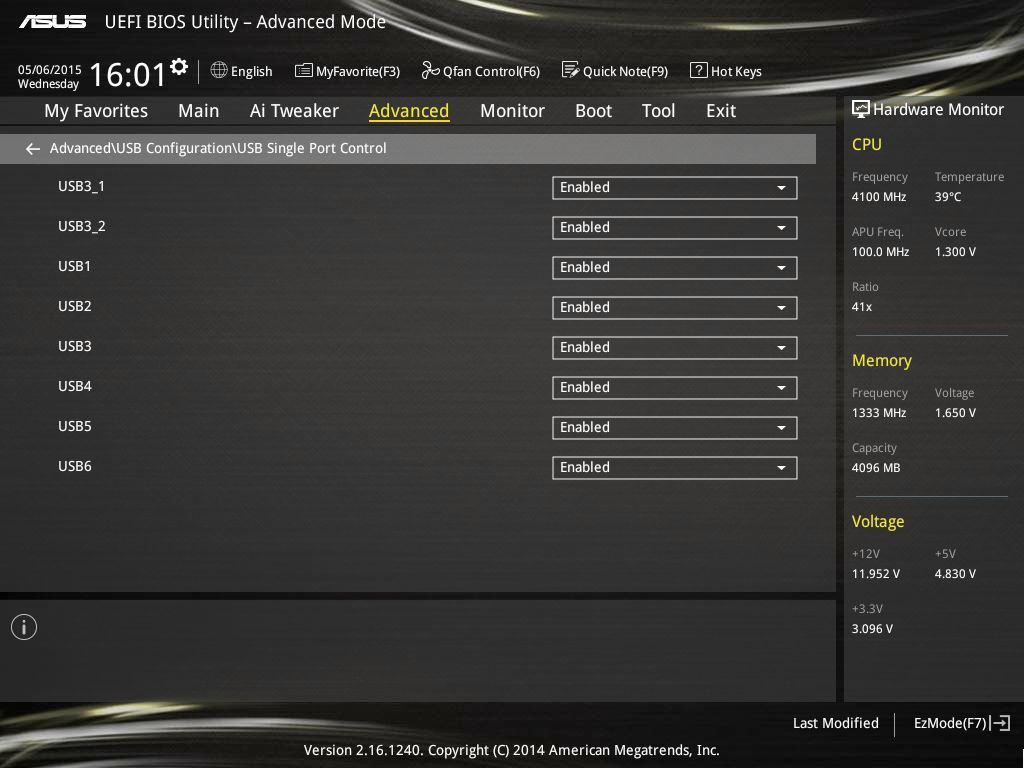Open the USB5 Enabled dropdown
The image size is (1024, 768).
(x=675, y=428)
